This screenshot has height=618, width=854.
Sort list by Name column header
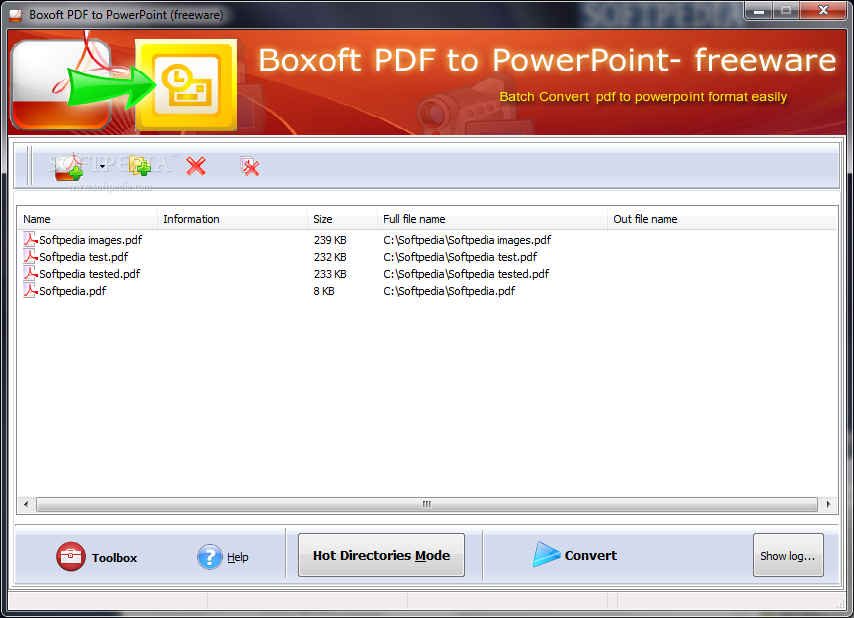pyautogui.click(x=87, y=219)
